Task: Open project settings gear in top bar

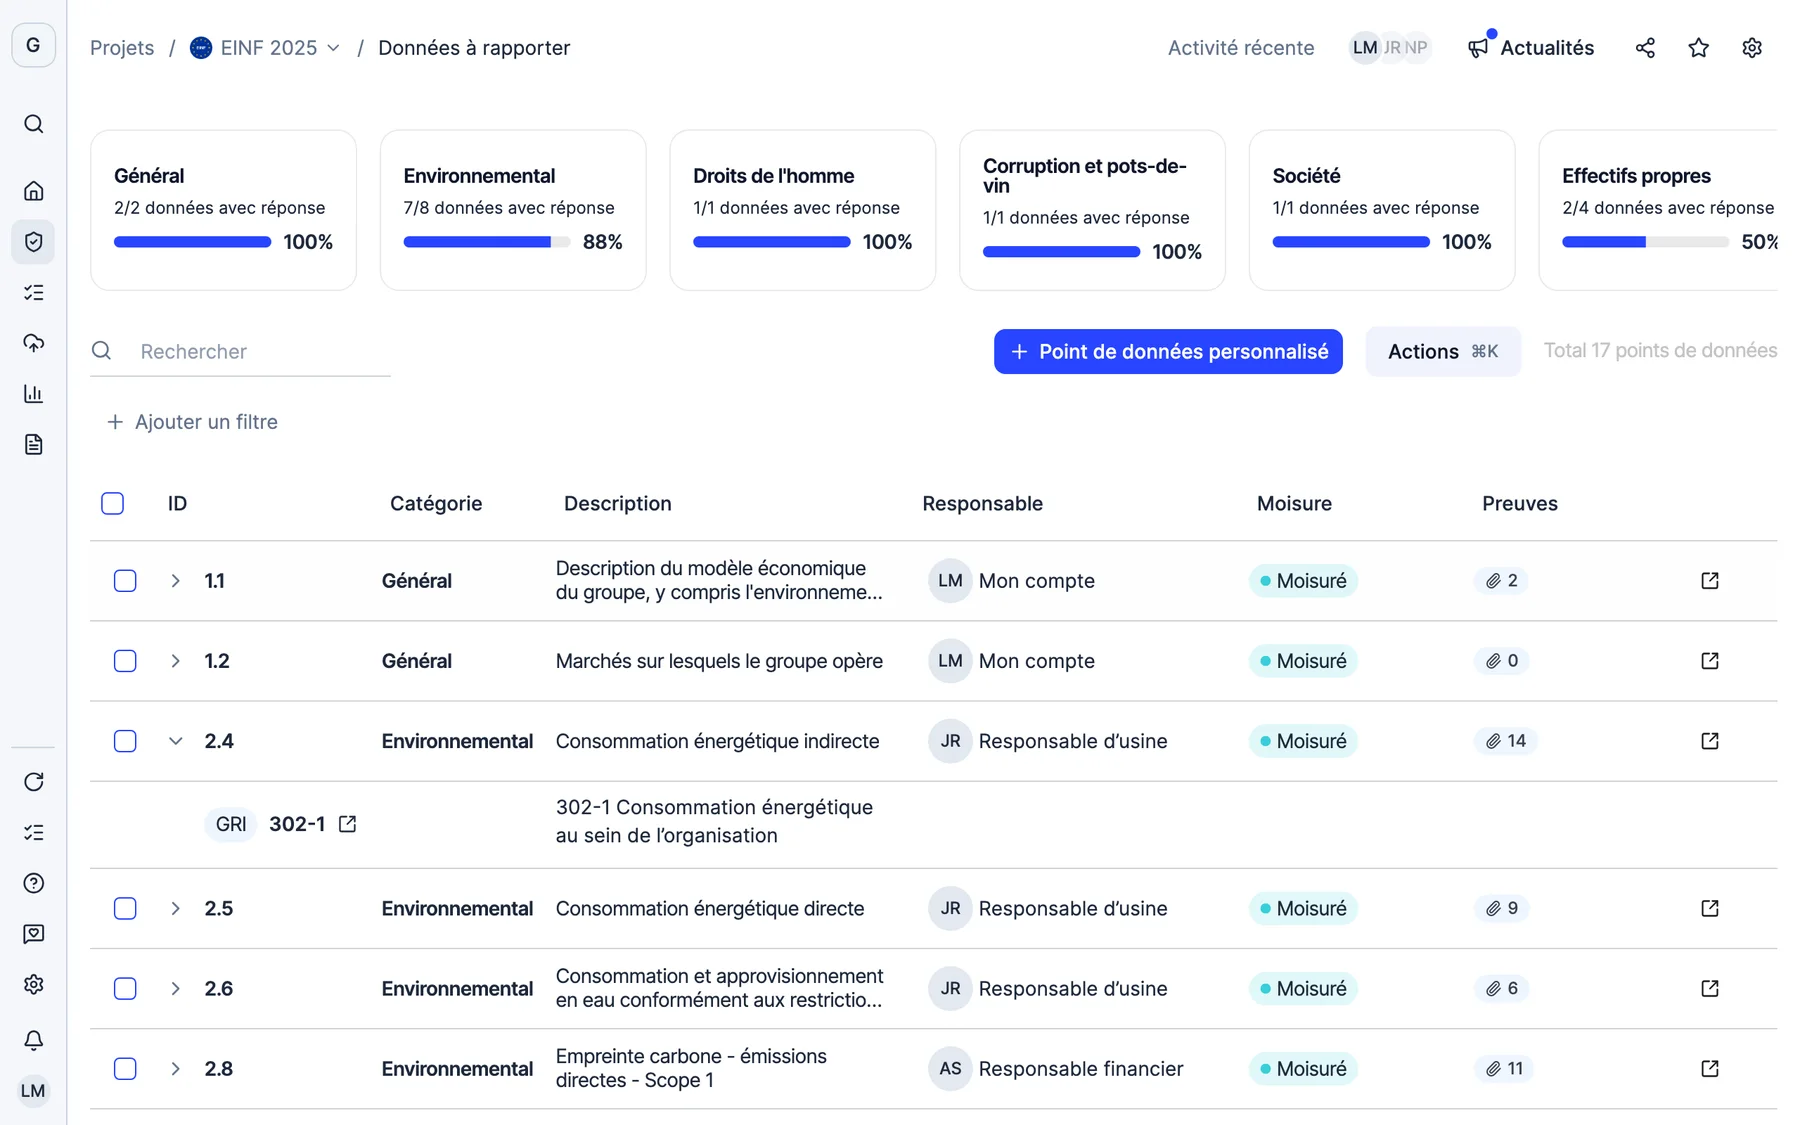Action: [1751, 48]
